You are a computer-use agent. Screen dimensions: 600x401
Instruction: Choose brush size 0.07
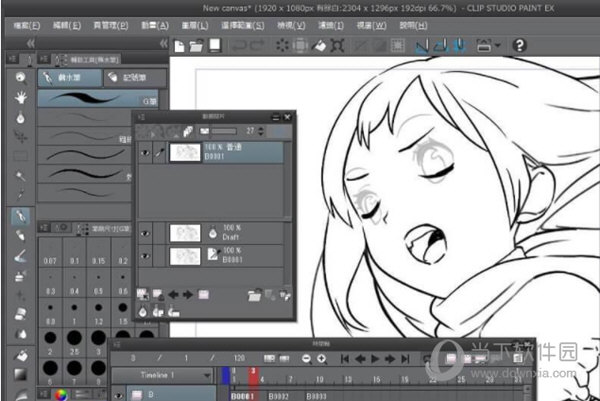(50, 252)
